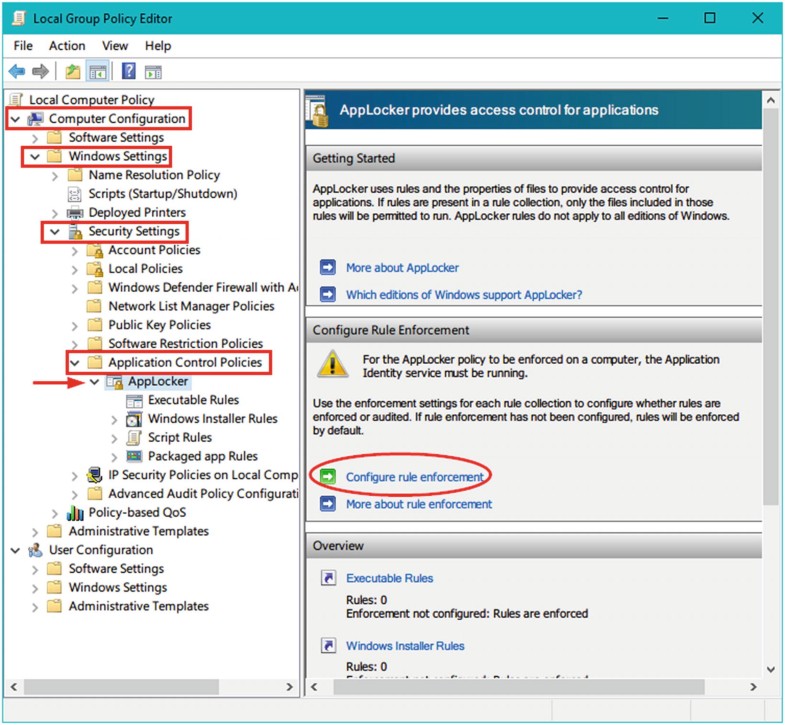
Task: Click the left tree horizontal scrollbar thumb
Action: coord(121,687)
